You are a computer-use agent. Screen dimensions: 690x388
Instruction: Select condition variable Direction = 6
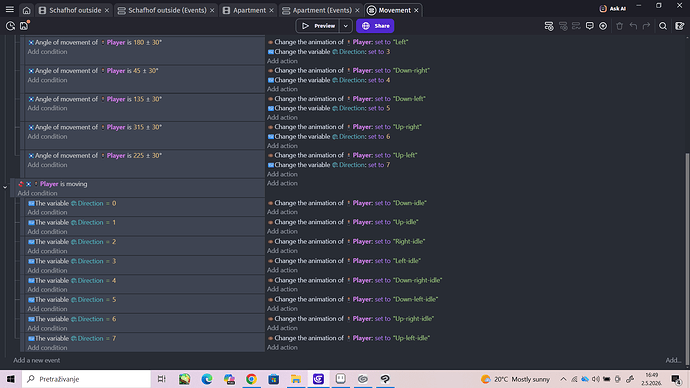coord(72,319)
